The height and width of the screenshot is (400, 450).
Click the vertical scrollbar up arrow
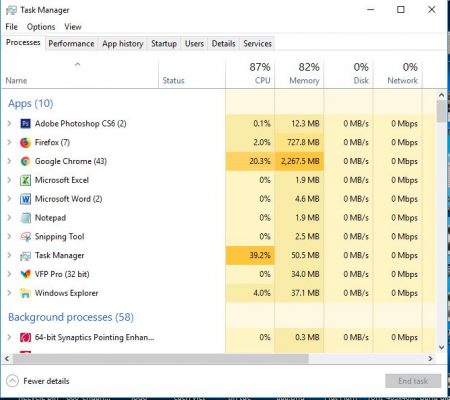tap(441, 95)
